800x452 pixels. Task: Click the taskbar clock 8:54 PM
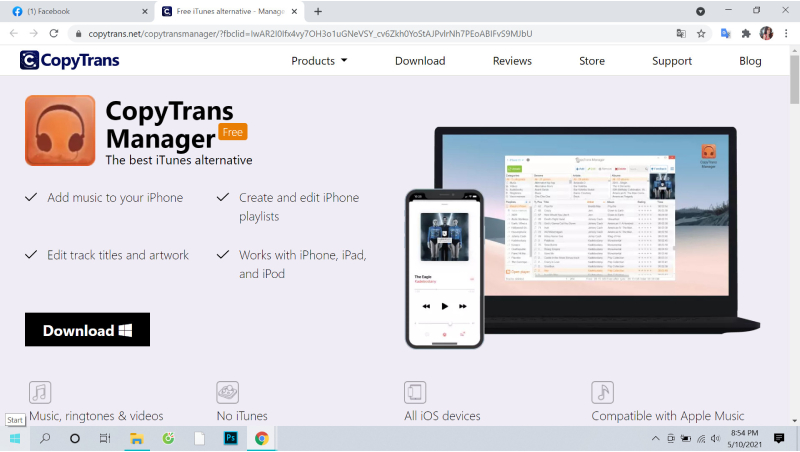(x=744, y=433)
